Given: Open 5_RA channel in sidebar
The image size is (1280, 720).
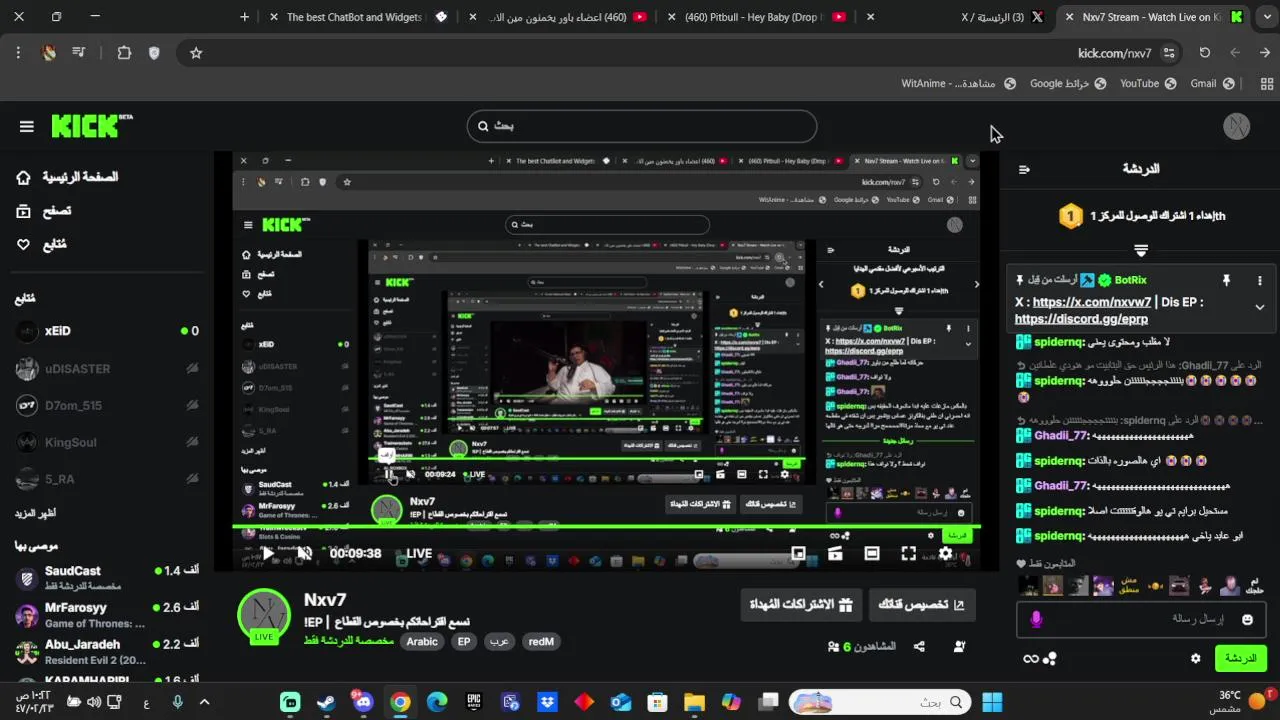Looking at the screenshot, I should click(107, 479).
